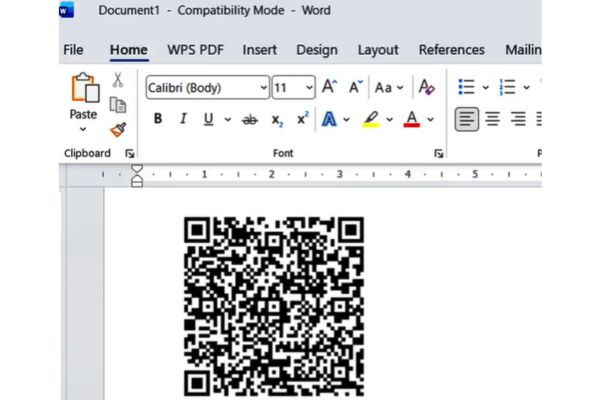Toggle Bold formatting
This screenshot has width=600, height=400.
coord(158,119)
